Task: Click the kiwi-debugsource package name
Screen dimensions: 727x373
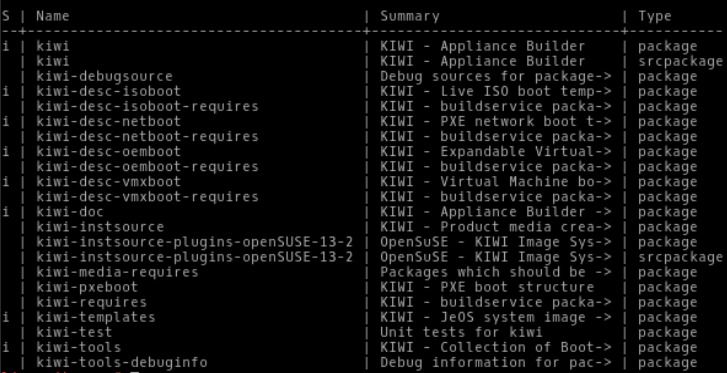Action: pos(105,76)
